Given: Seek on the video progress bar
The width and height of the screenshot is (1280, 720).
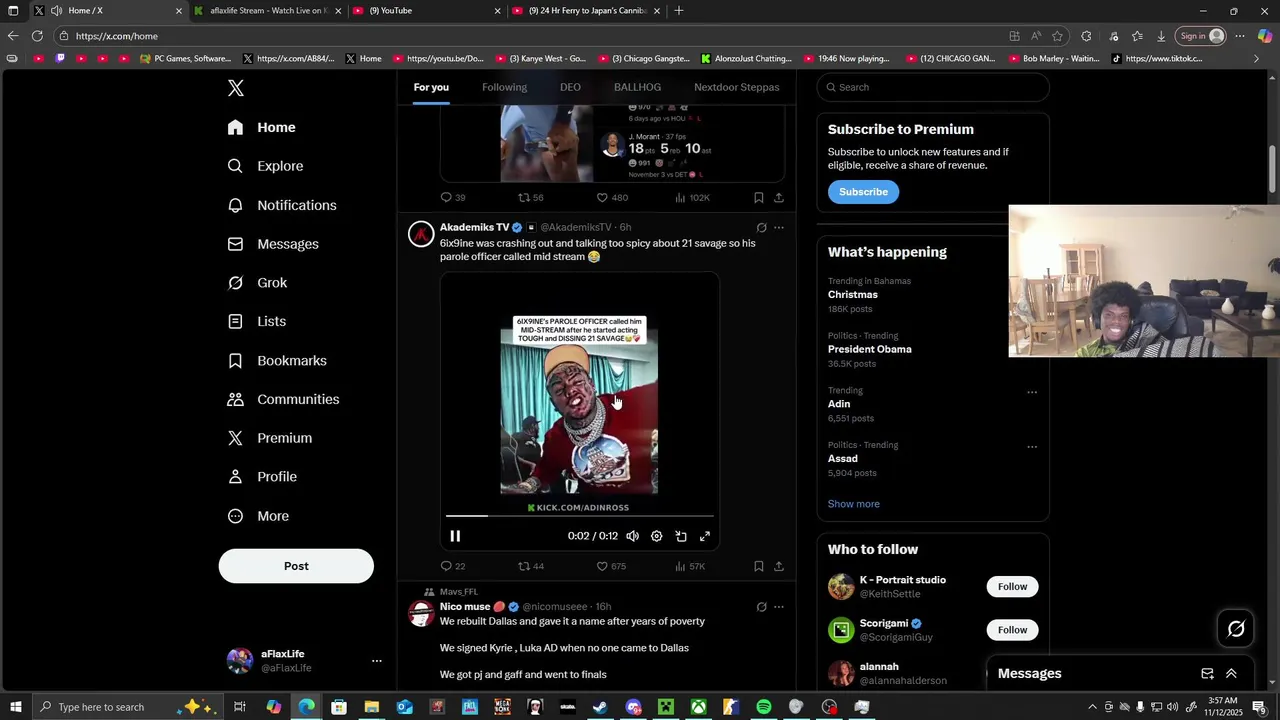Looking at the screenshot, I should [580, 516].
